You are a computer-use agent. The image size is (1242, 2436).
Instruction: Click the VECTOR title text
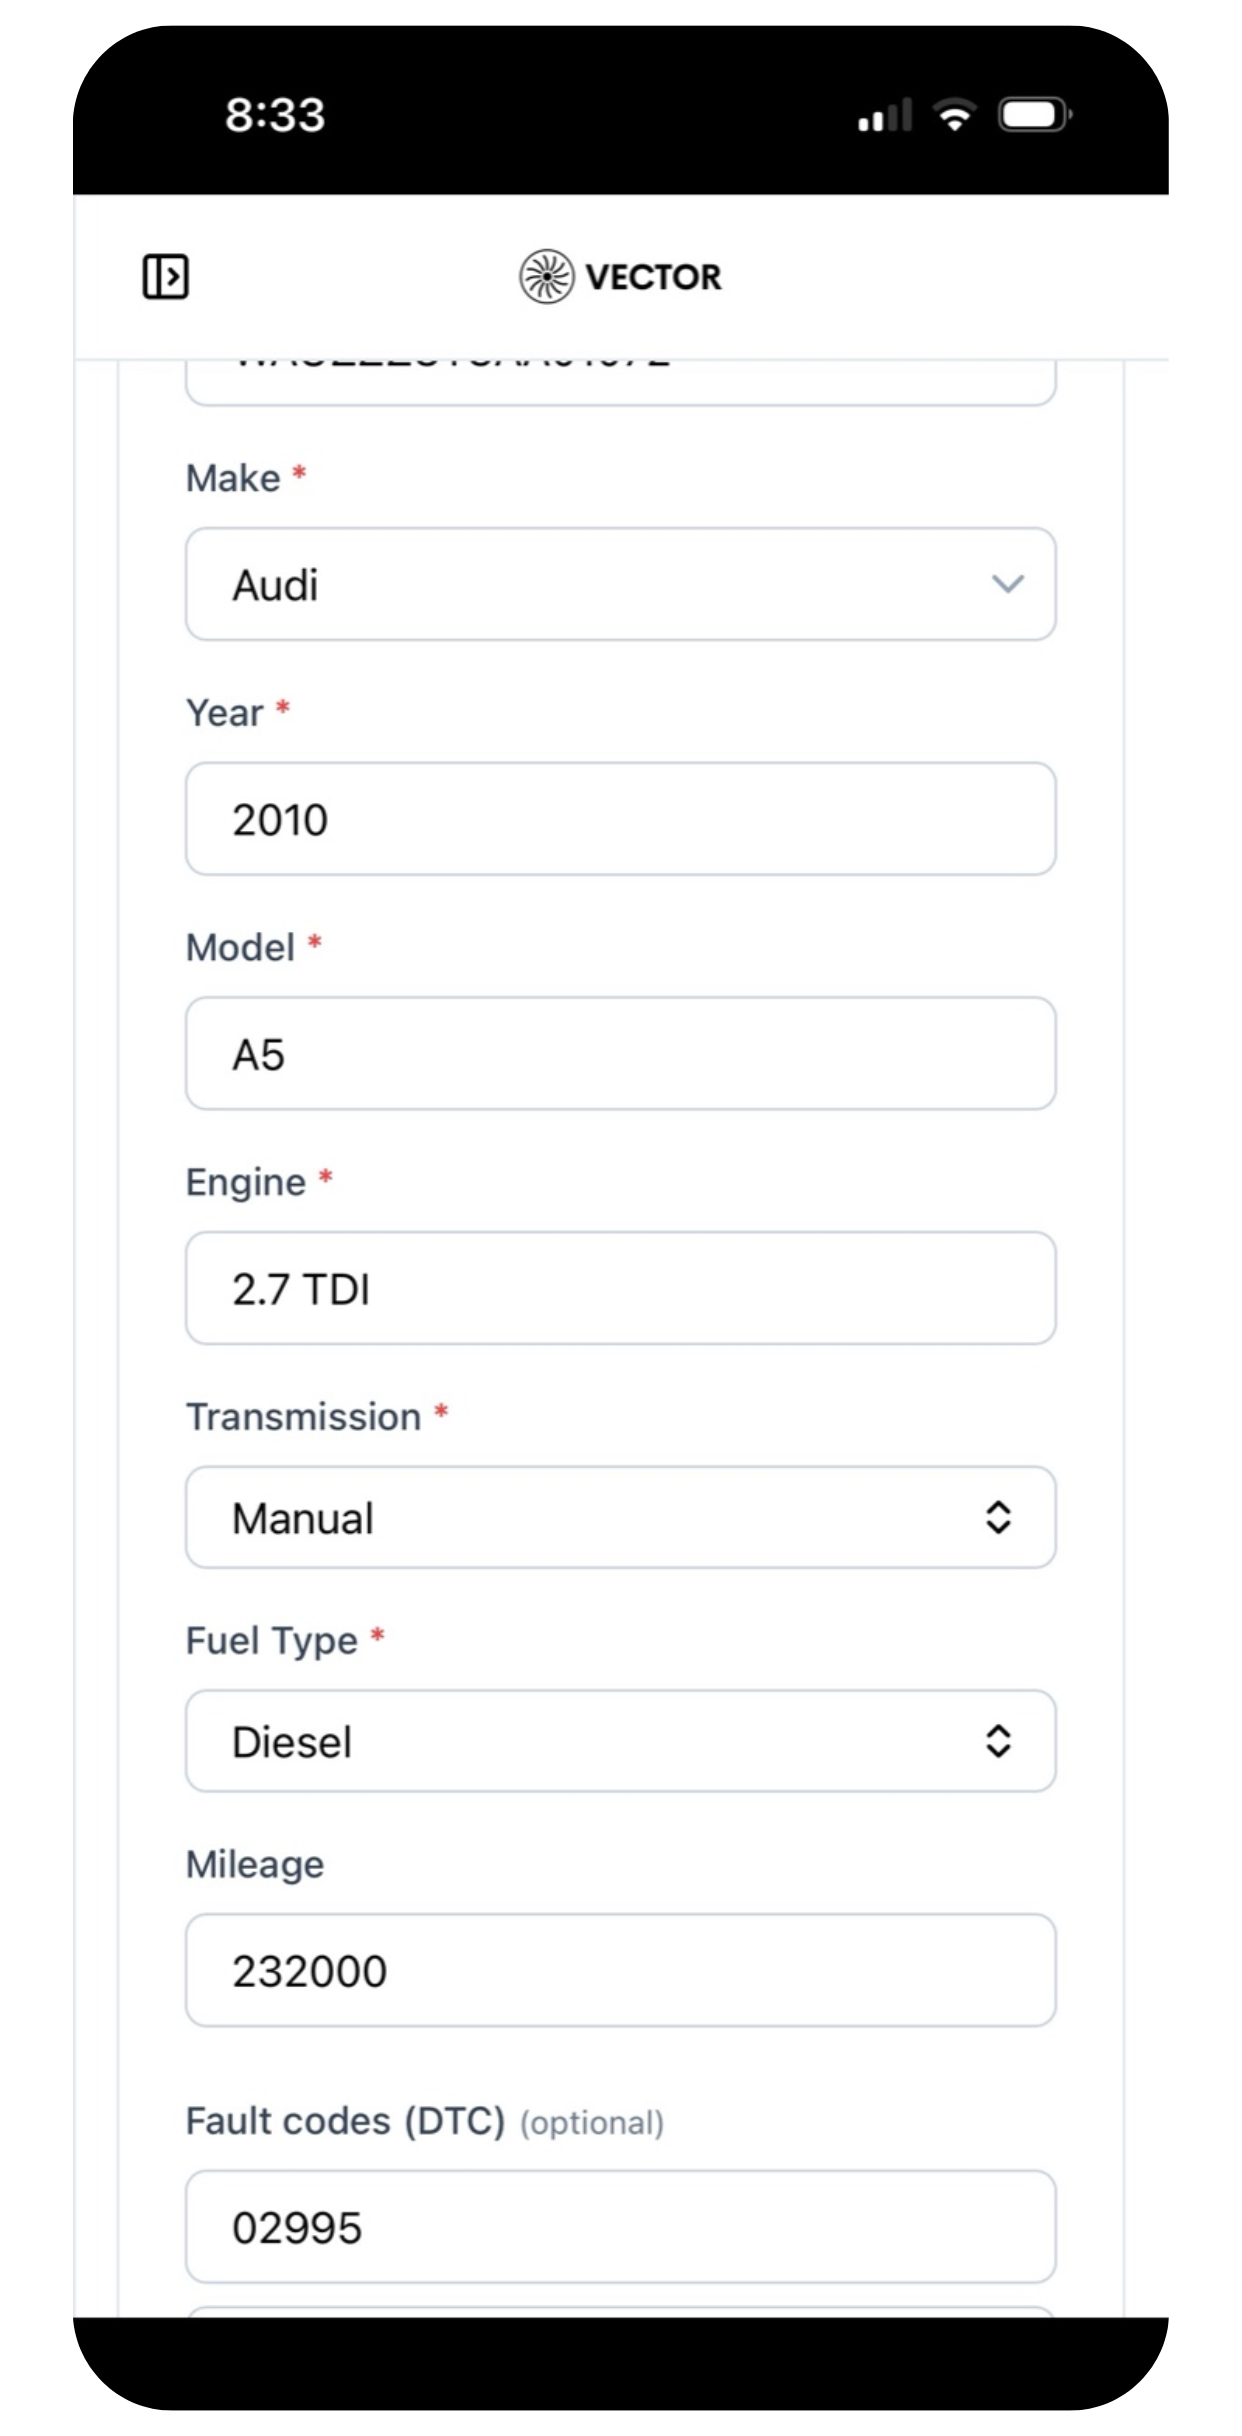(x=653, y=277)
